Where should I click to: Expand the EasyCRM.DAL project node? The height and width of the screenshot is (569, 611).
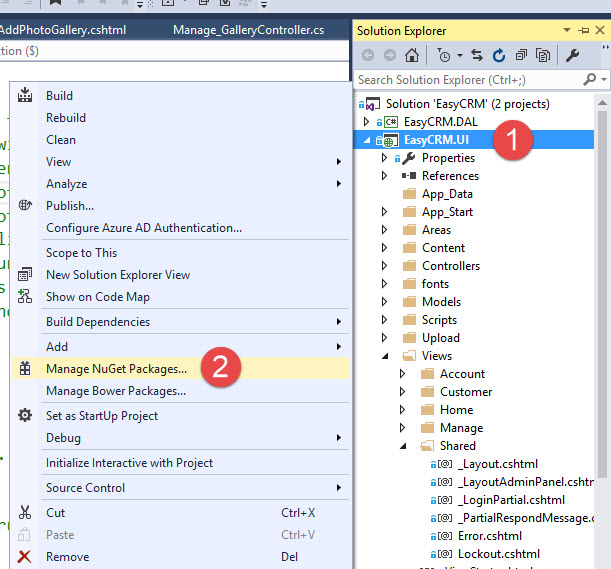click(366, 122)
